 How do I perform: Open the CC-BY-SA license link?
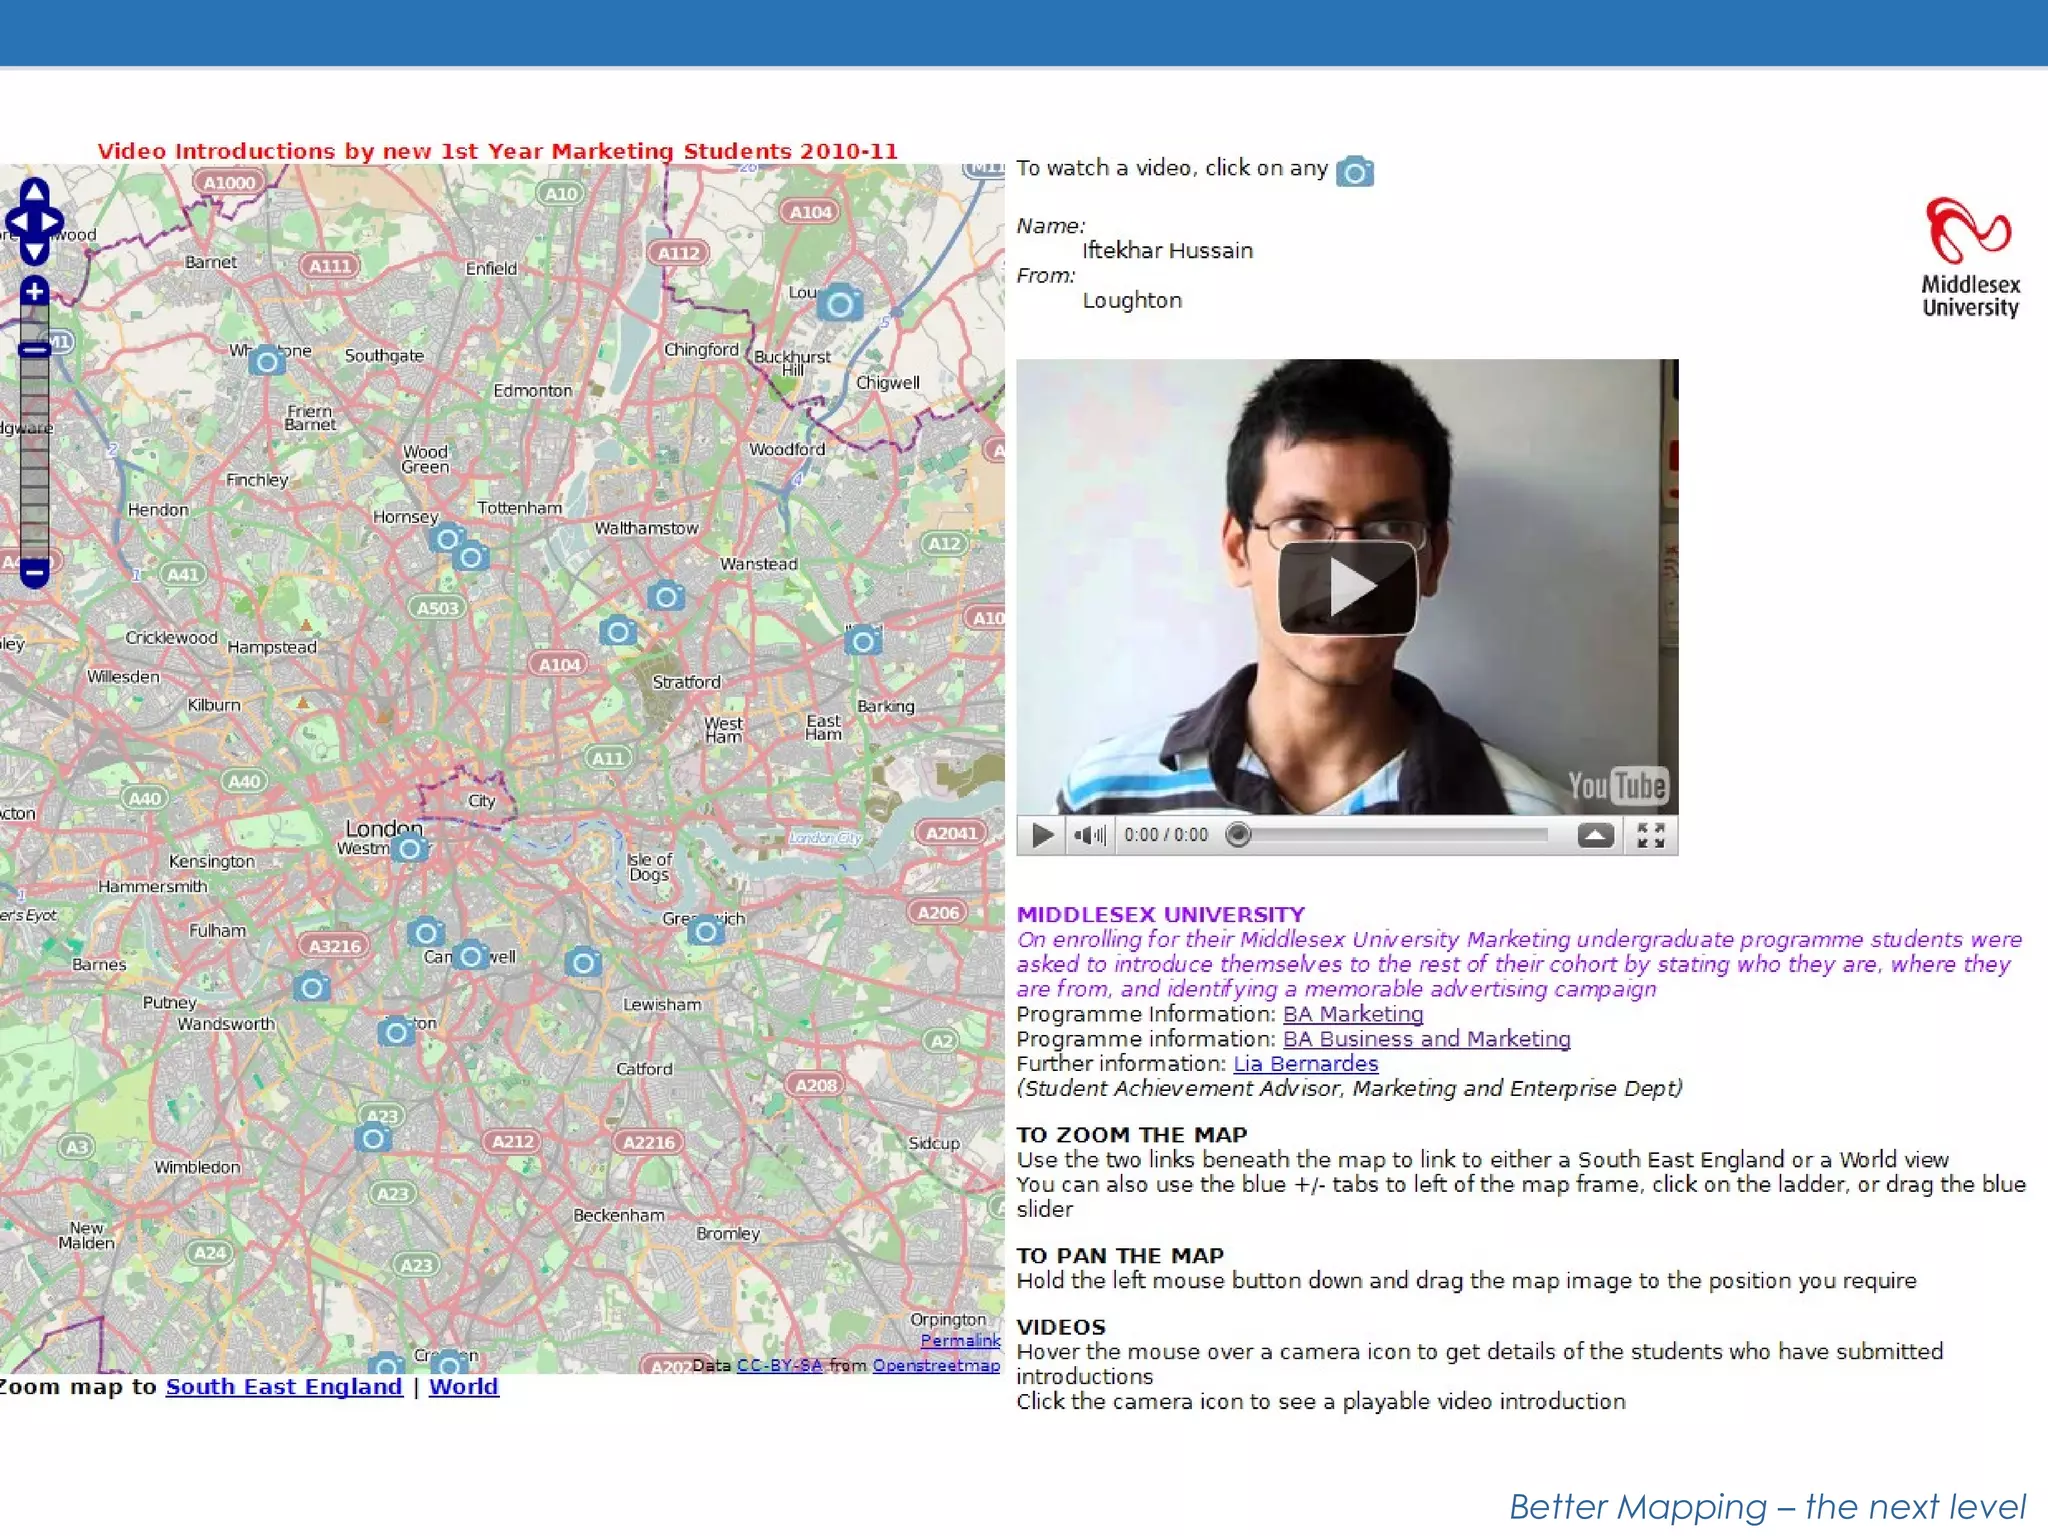[779, 1365]
